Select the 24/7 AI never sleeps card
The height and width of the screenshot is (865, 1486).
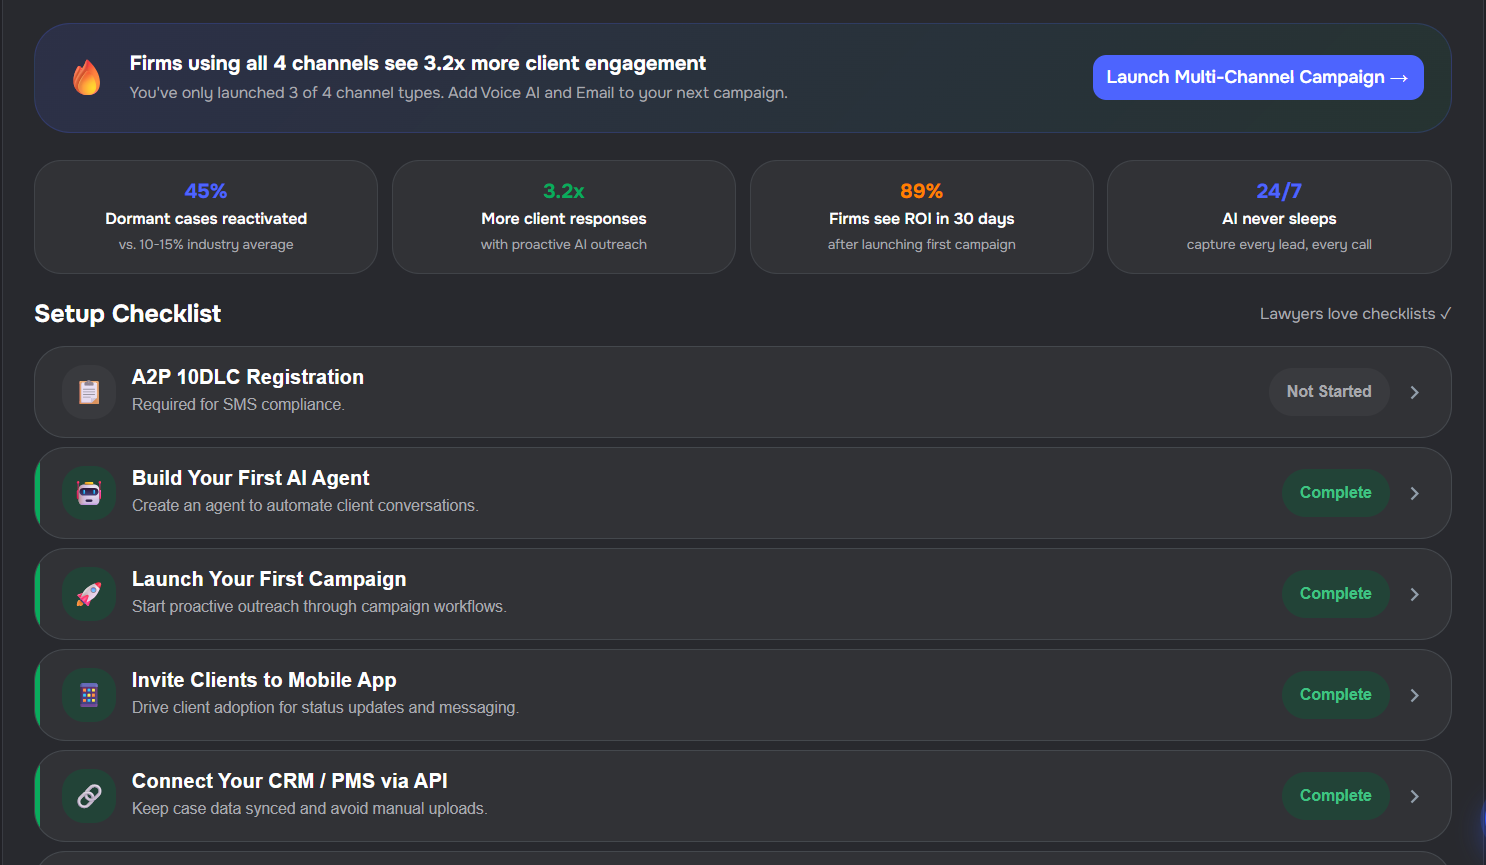pyautogui.click(x=1279, y=217)
